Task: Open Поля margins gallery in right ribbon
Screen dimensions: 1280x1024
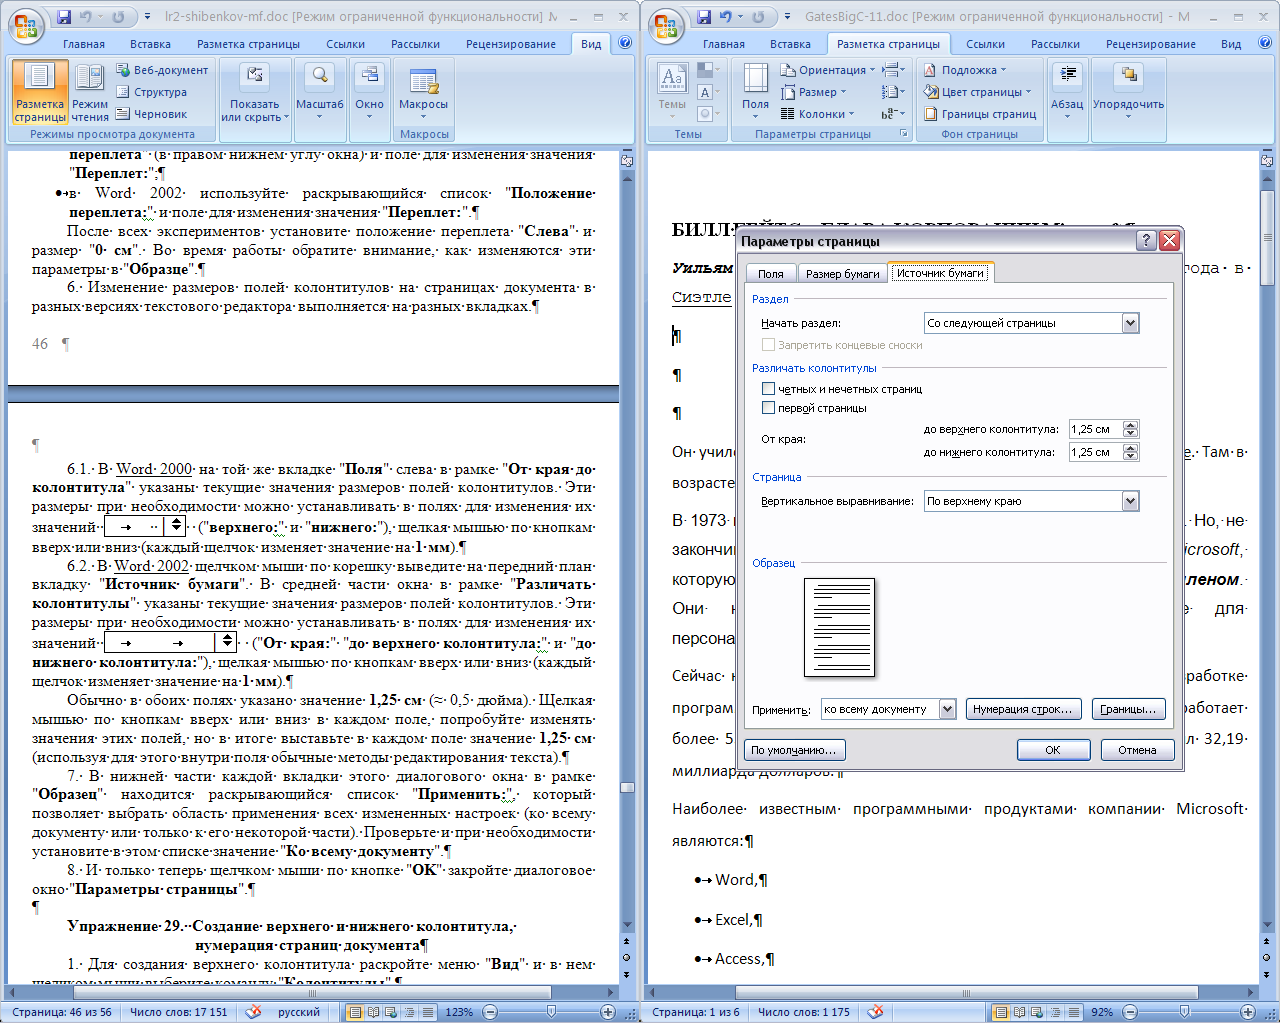Action: coord(756,92)
